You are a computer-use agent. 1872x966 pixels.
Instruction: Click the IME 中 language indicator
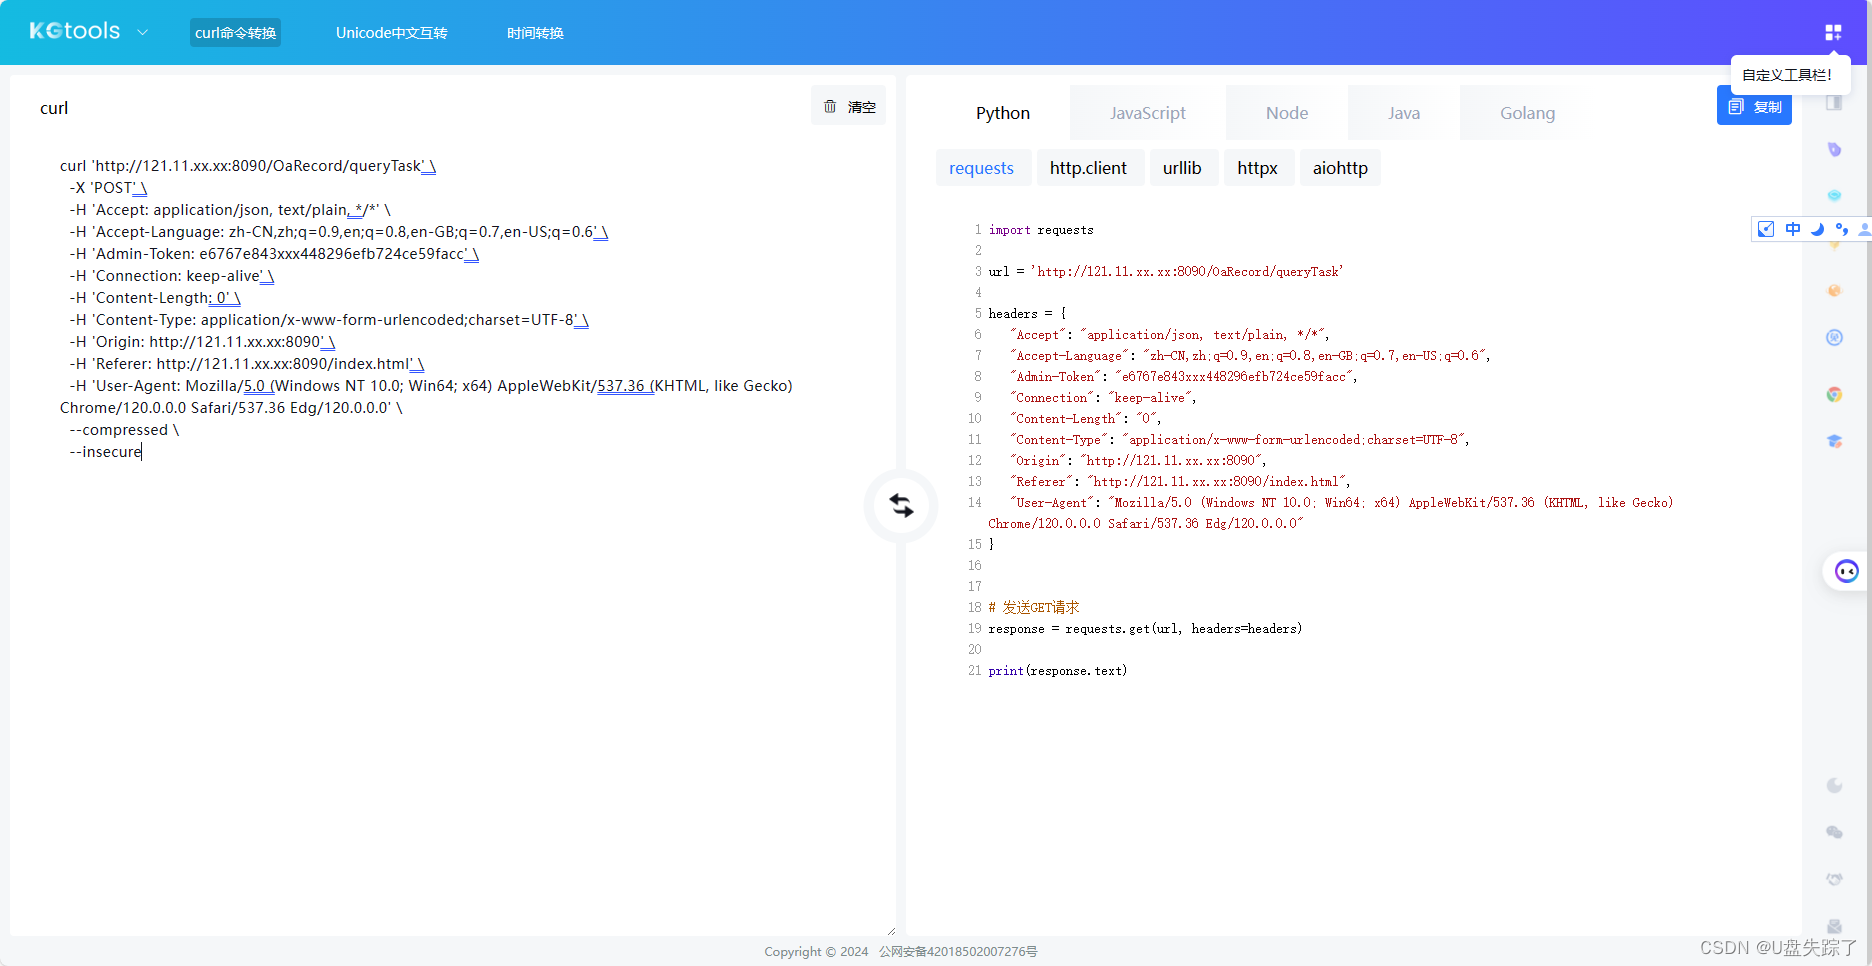pyautogui.click(x=1792, y=229)
